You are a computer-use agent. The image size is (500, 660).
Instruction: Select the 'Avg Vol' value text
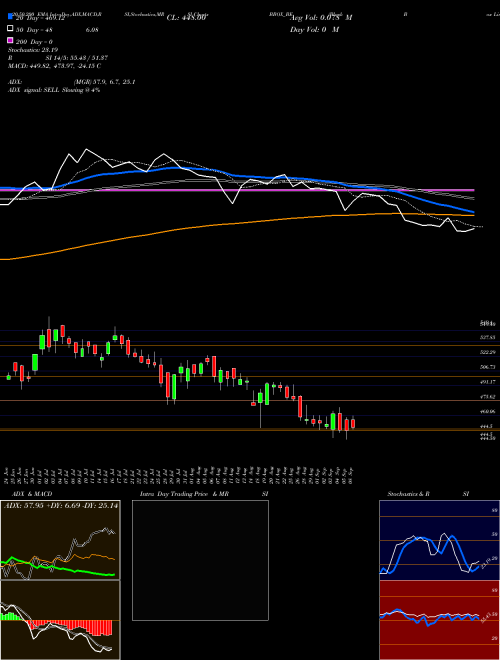[x=322, y=18]
